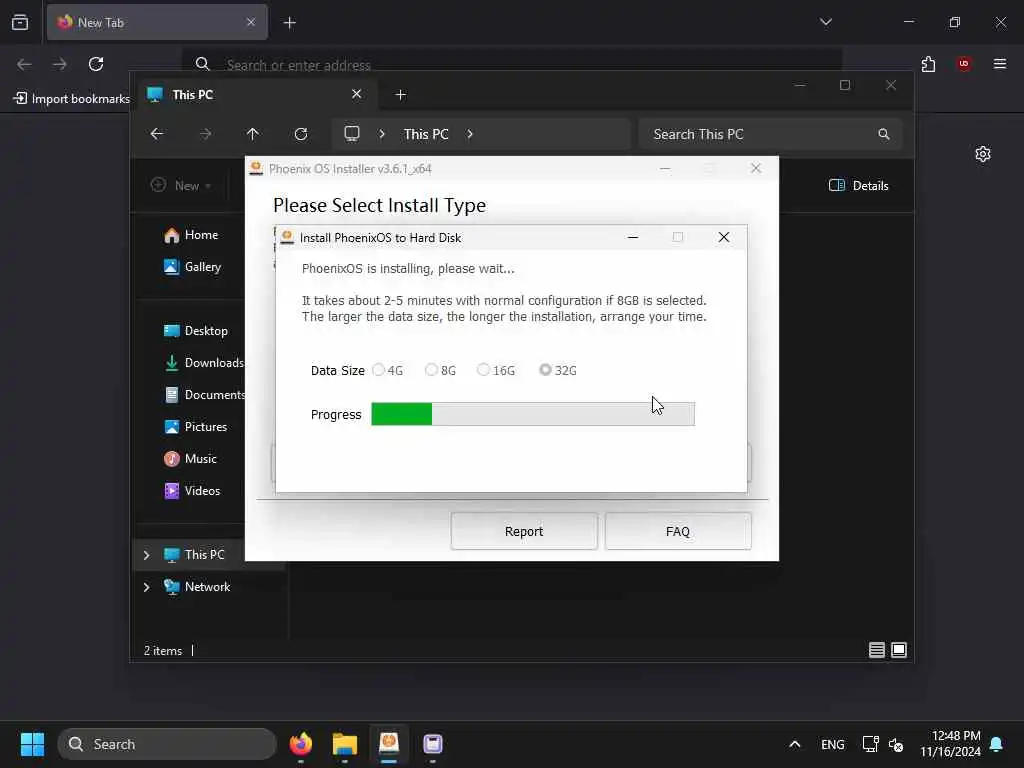Screen dimensions: 1024x768
Task: Expand chevron before This PC in breadcrumb
Action: point(382,134)
